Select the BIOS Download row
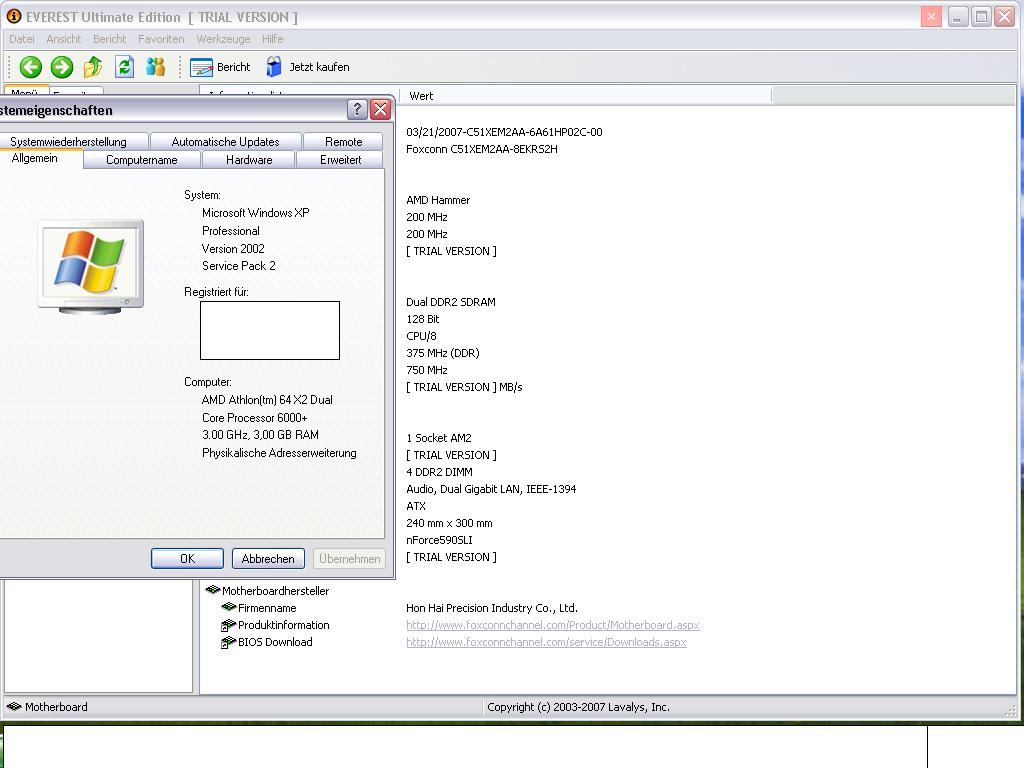The image size is (1024, 768). pos(267,642)
